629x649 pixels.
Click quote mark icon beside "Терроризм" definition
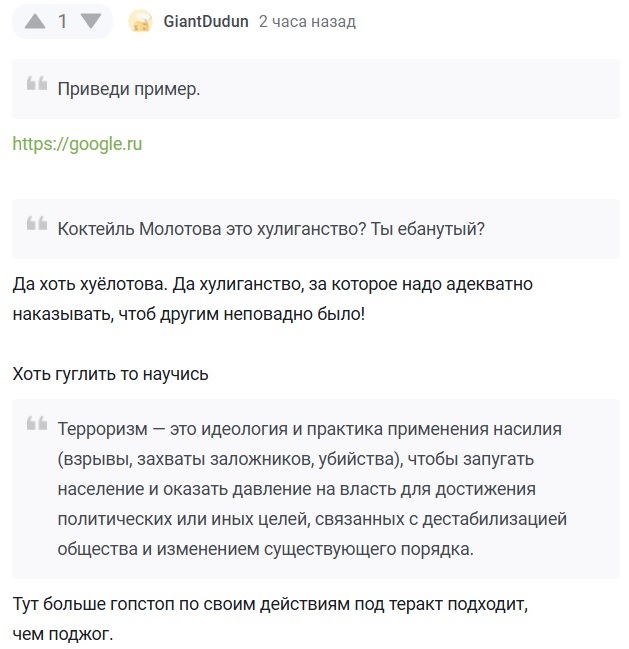(37, 425)
